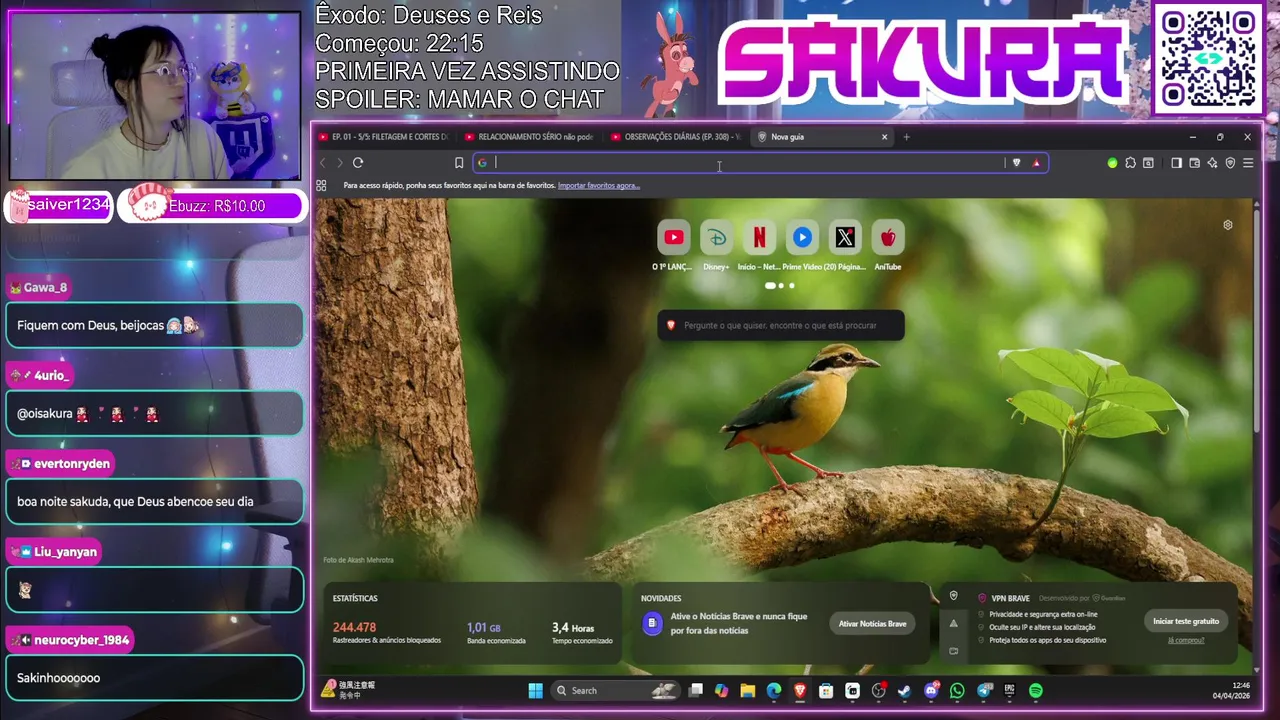
Task: Switch to RELACIONAMENTO SÉRIO tab
Action: click(530, 137)
